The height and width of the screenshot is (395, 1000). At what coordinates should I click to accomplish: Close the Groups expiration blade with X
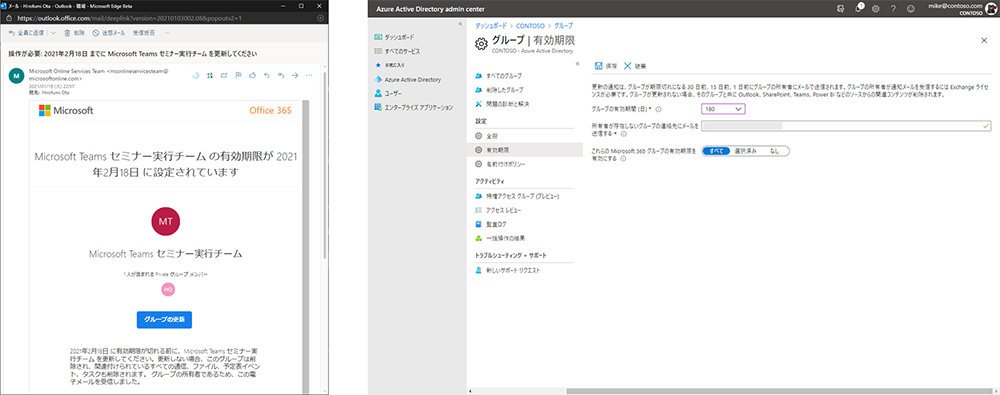984,40
